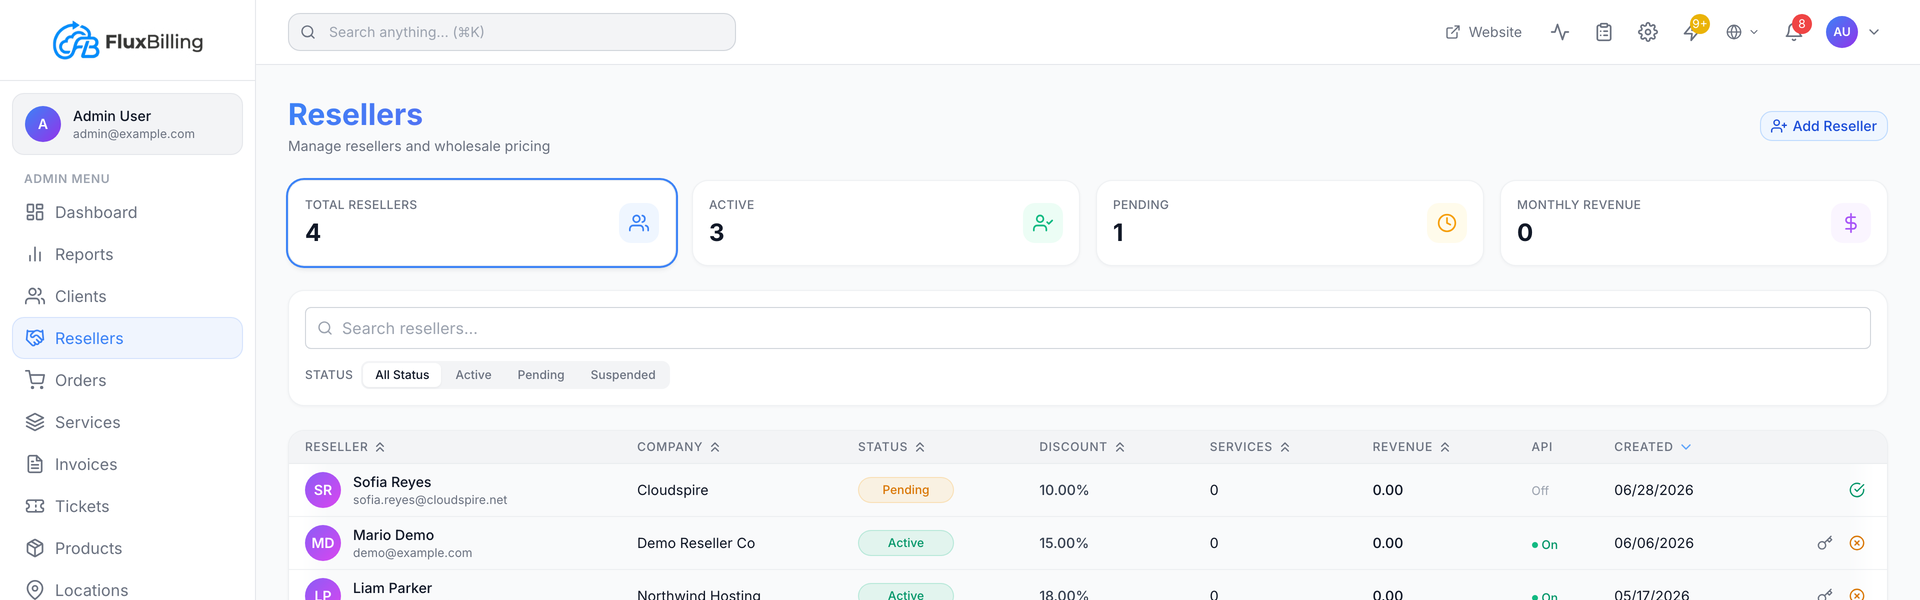This screenshot has height=600, width=1920.
Task: Focus the Search resellers field
Action: pos(1088,328)
